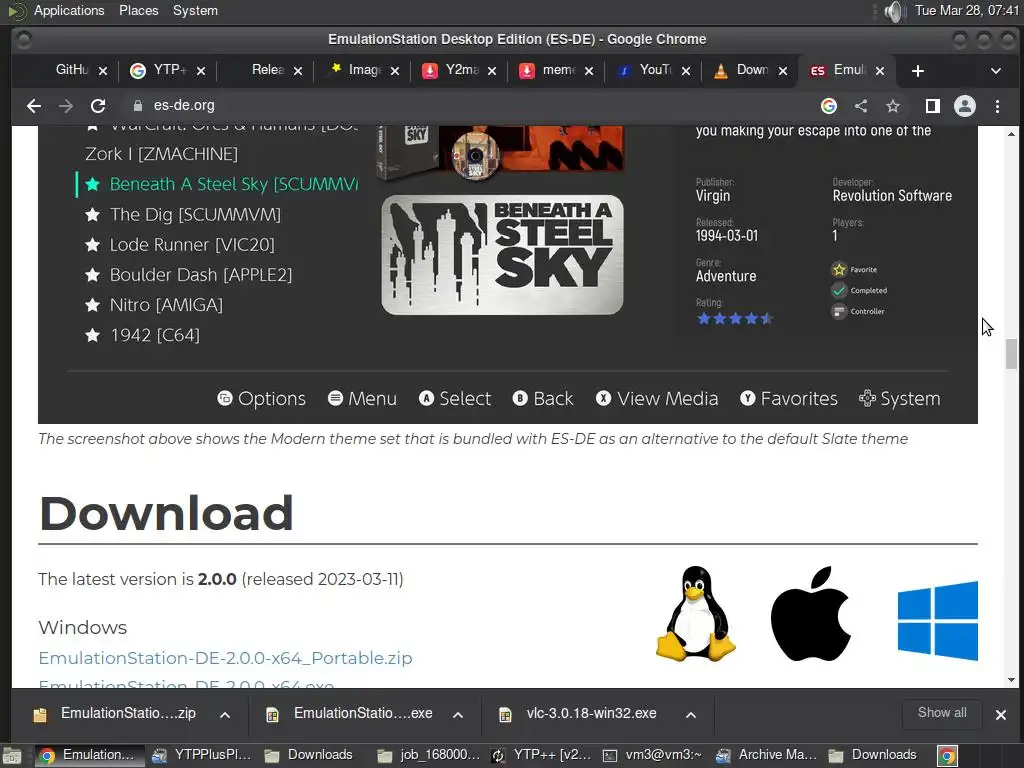Go back to the previous page
1024x768 pixels.
click(x=34, y=106)
